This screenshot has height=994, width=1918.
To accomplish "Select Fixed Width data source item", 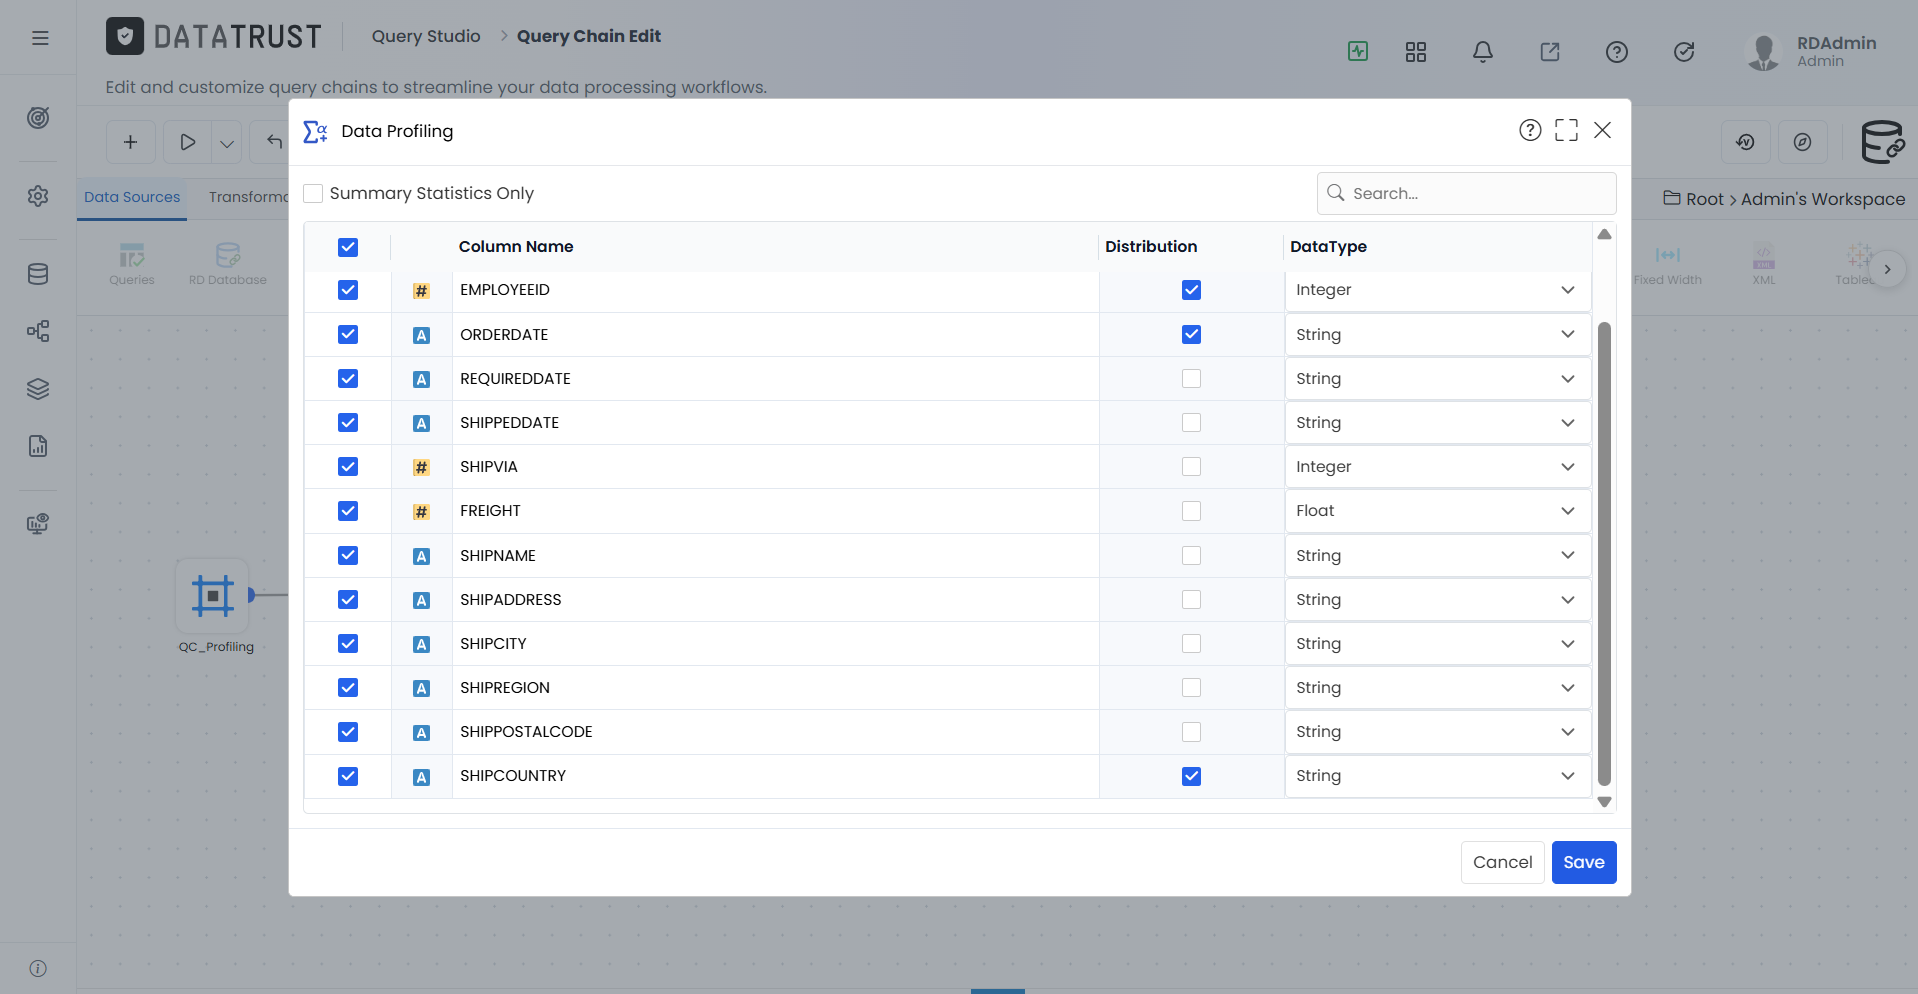I will click(x=1667, y=265).
